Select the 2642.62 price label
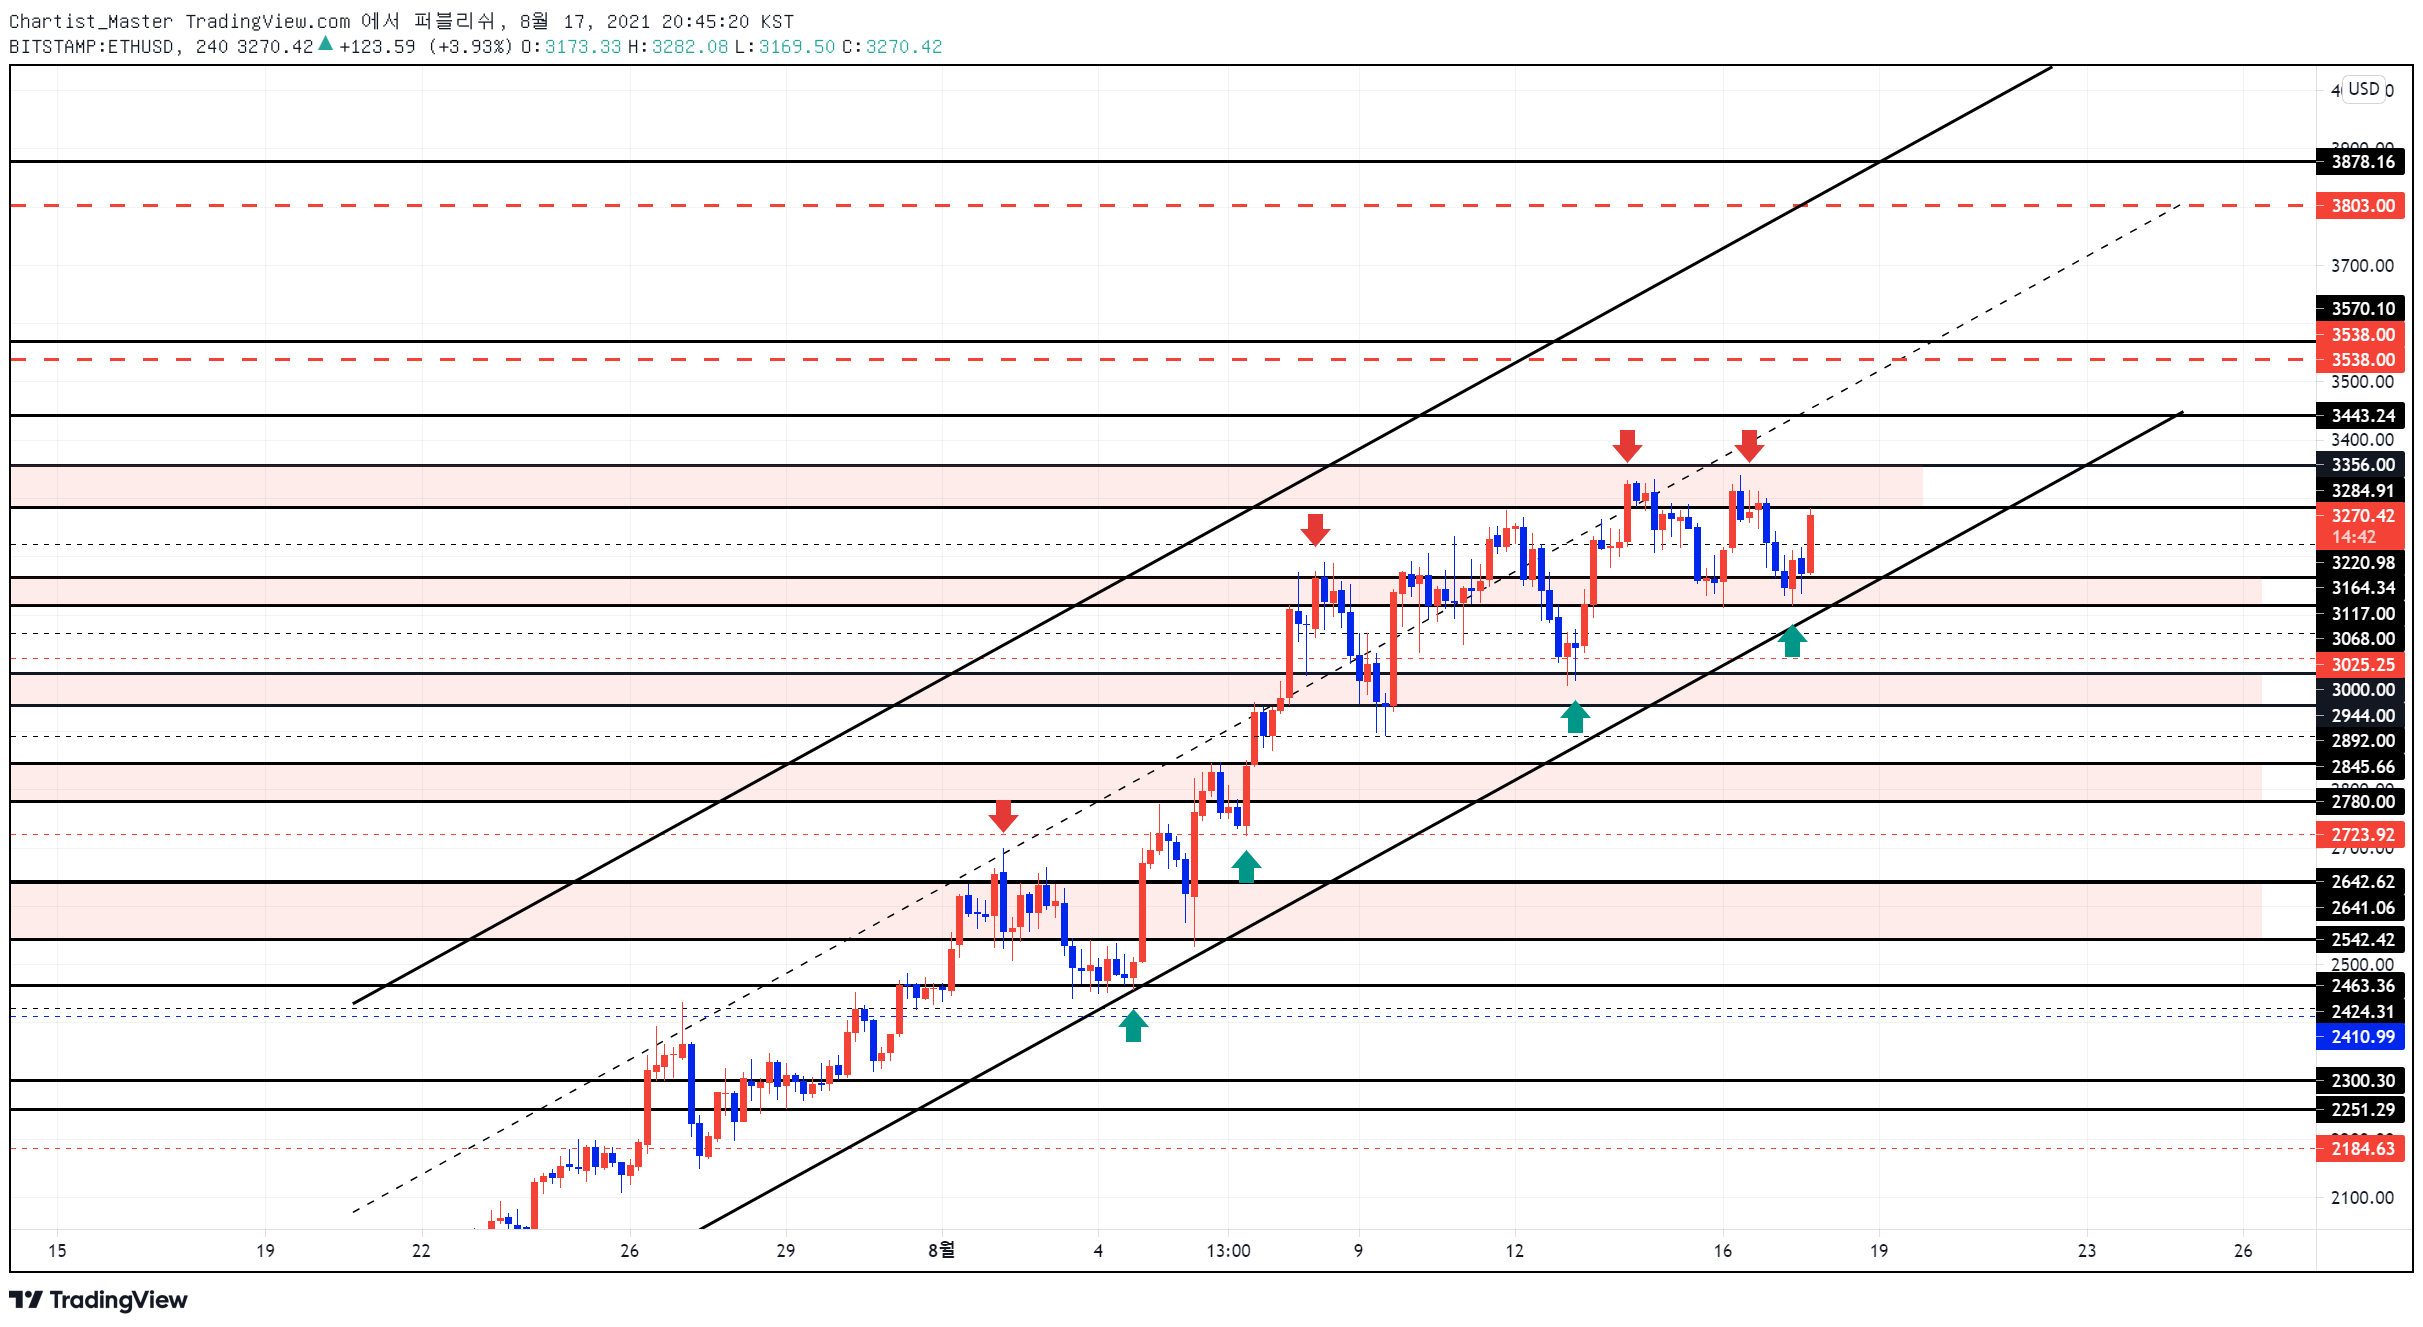 [x=2361, y=882]
